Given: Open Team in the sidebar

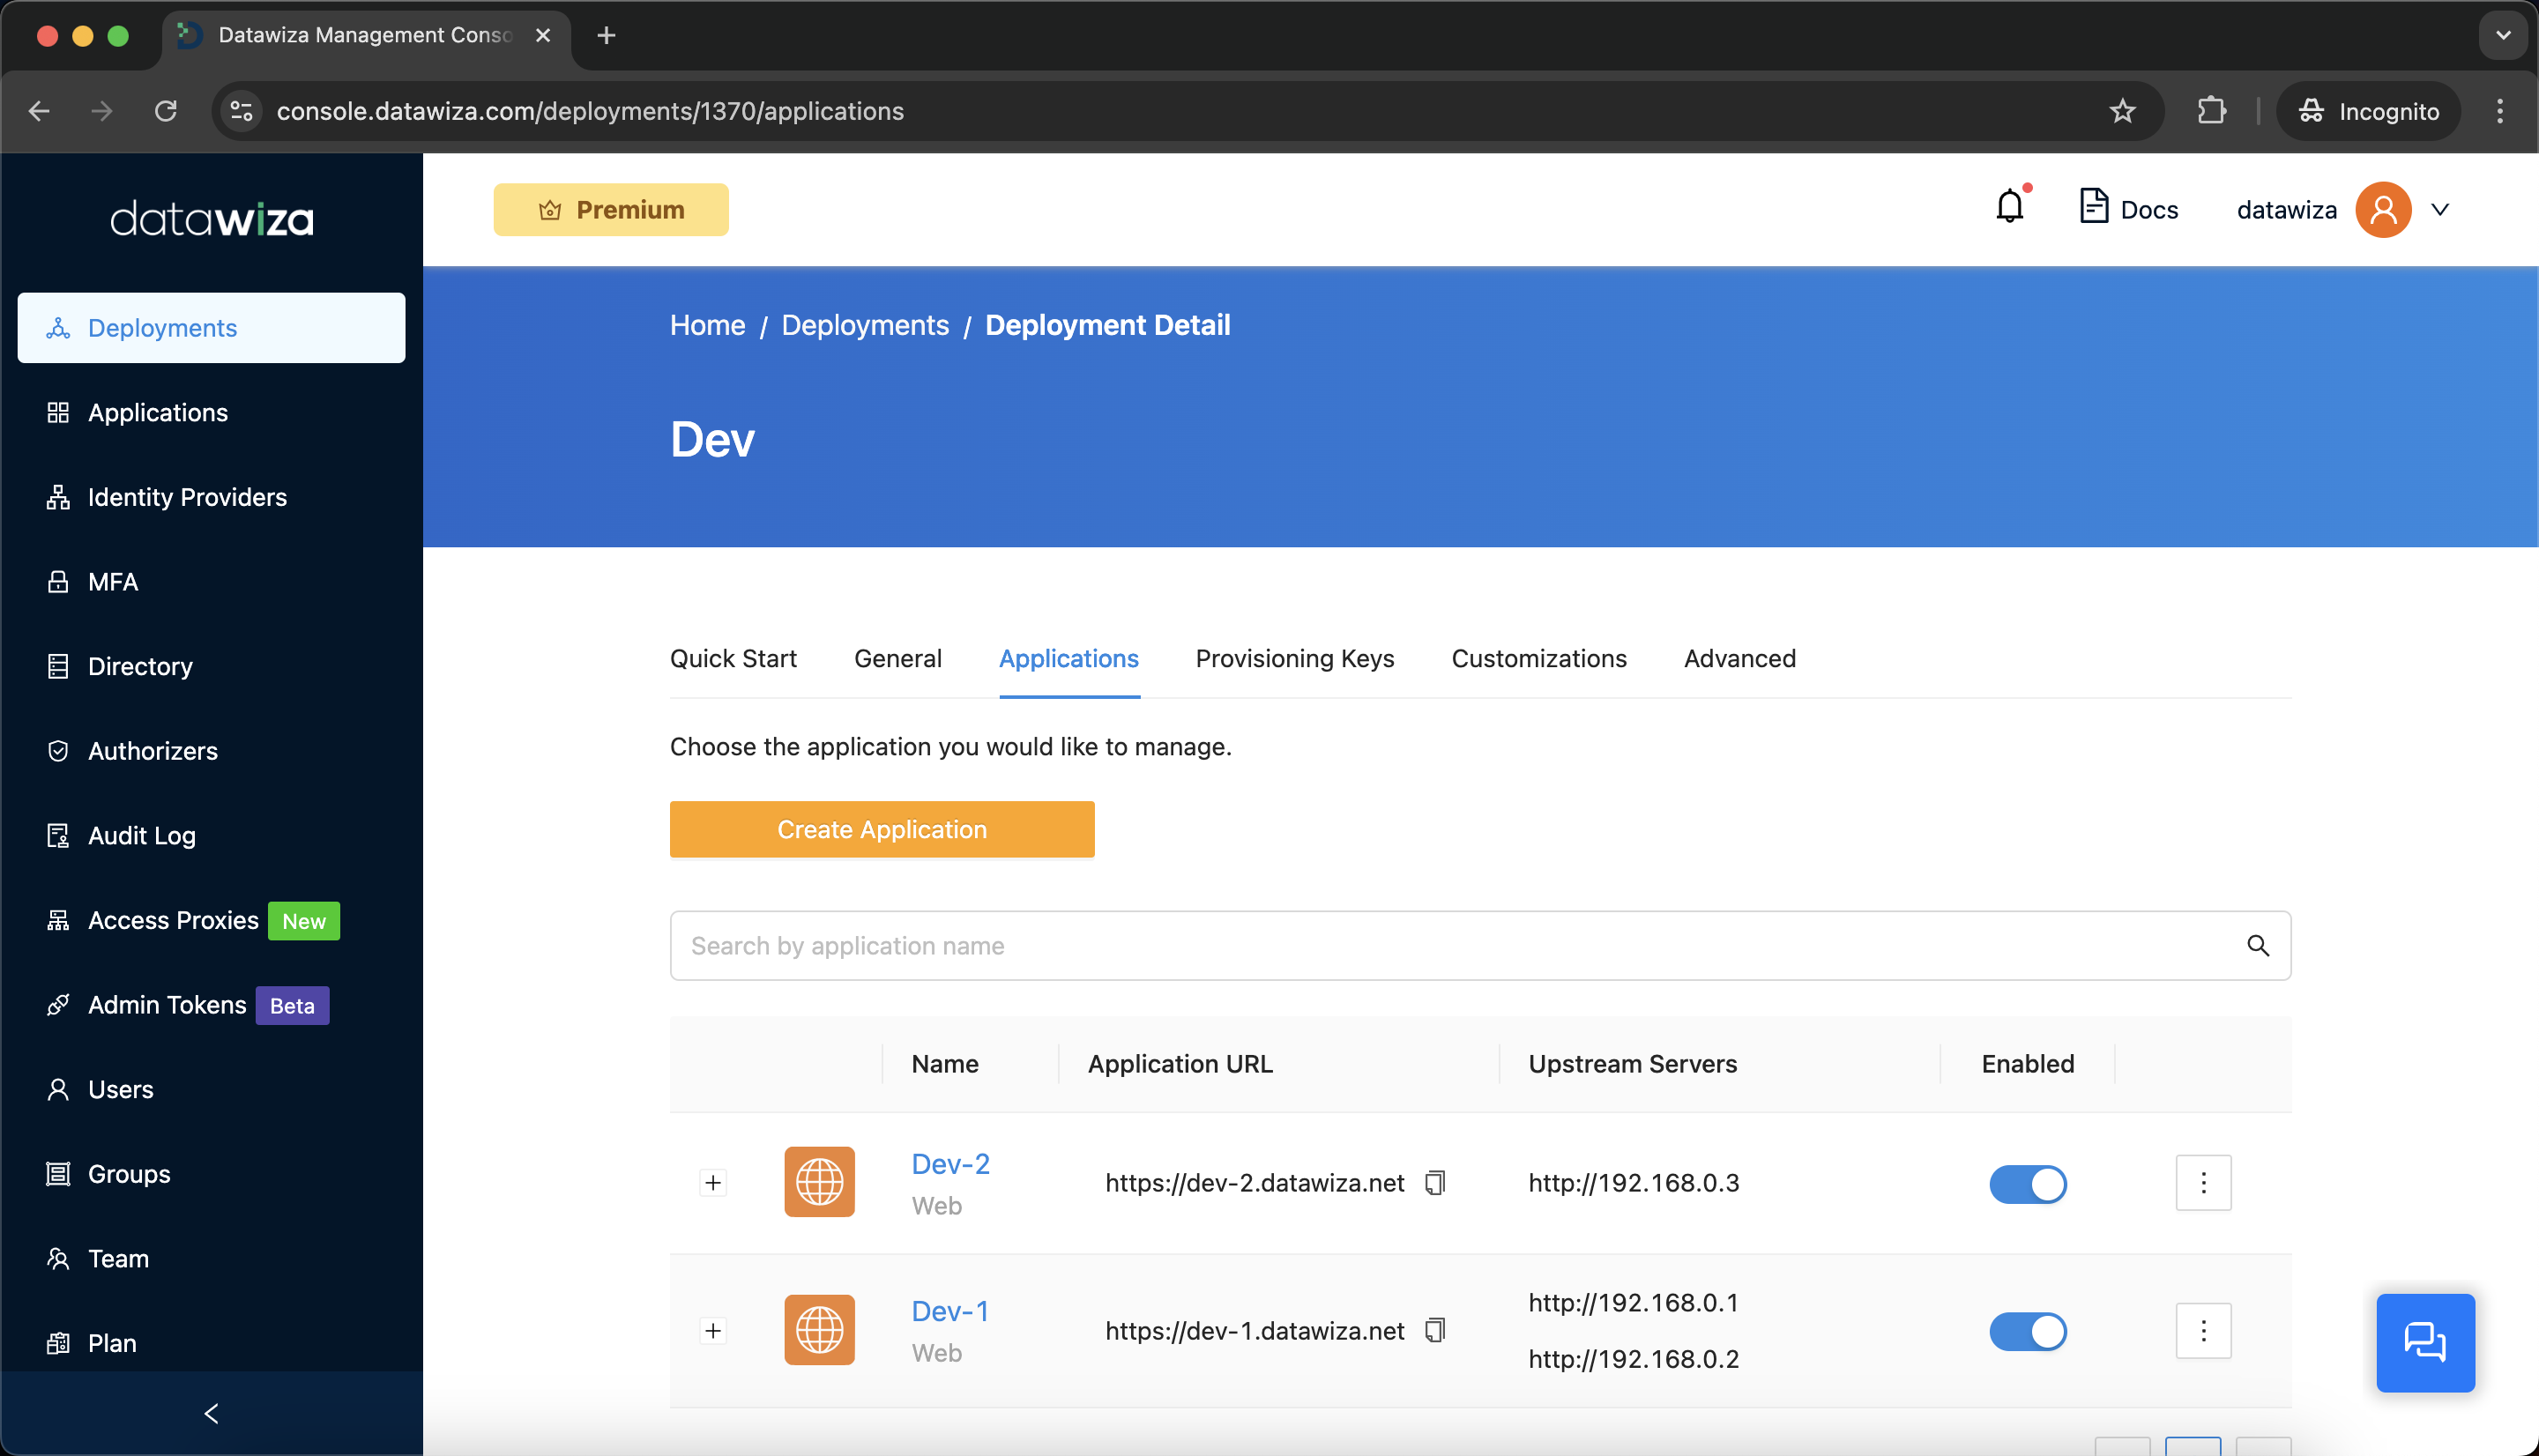Looking at the screenshot, I should click(211, 1258).
